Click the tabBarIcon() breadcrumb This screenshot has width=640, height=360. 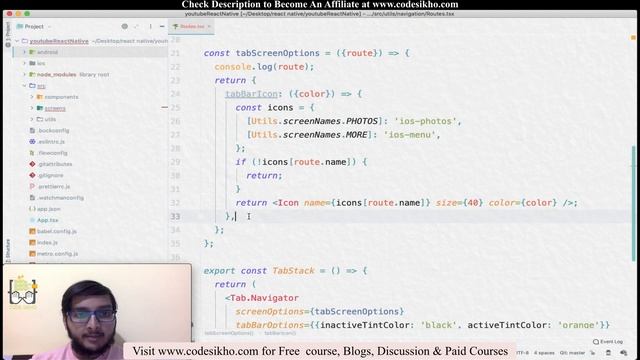pos(280,333)
